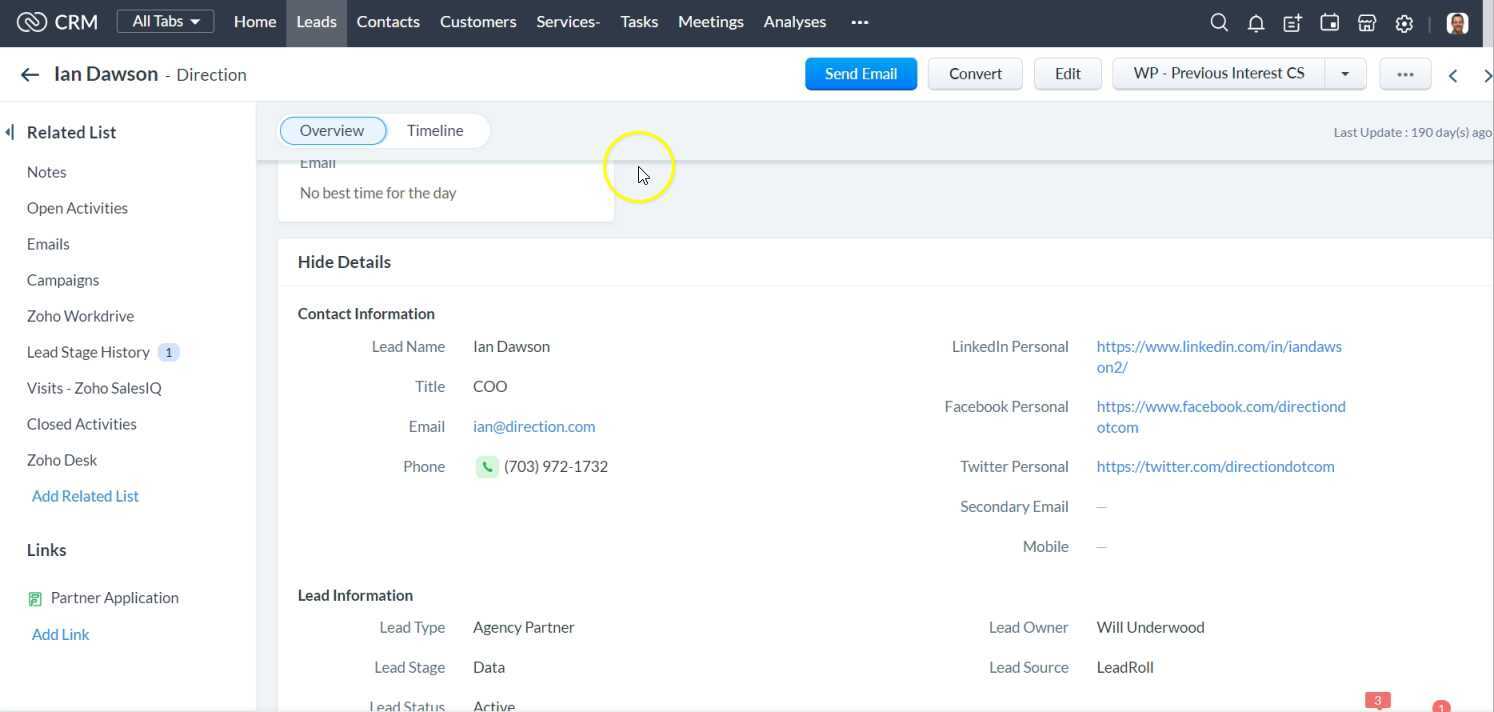The width and height of the screenshot is (1494, 712).
Task: Open the more actions ellipsis menu
Action: (1404, 73)
